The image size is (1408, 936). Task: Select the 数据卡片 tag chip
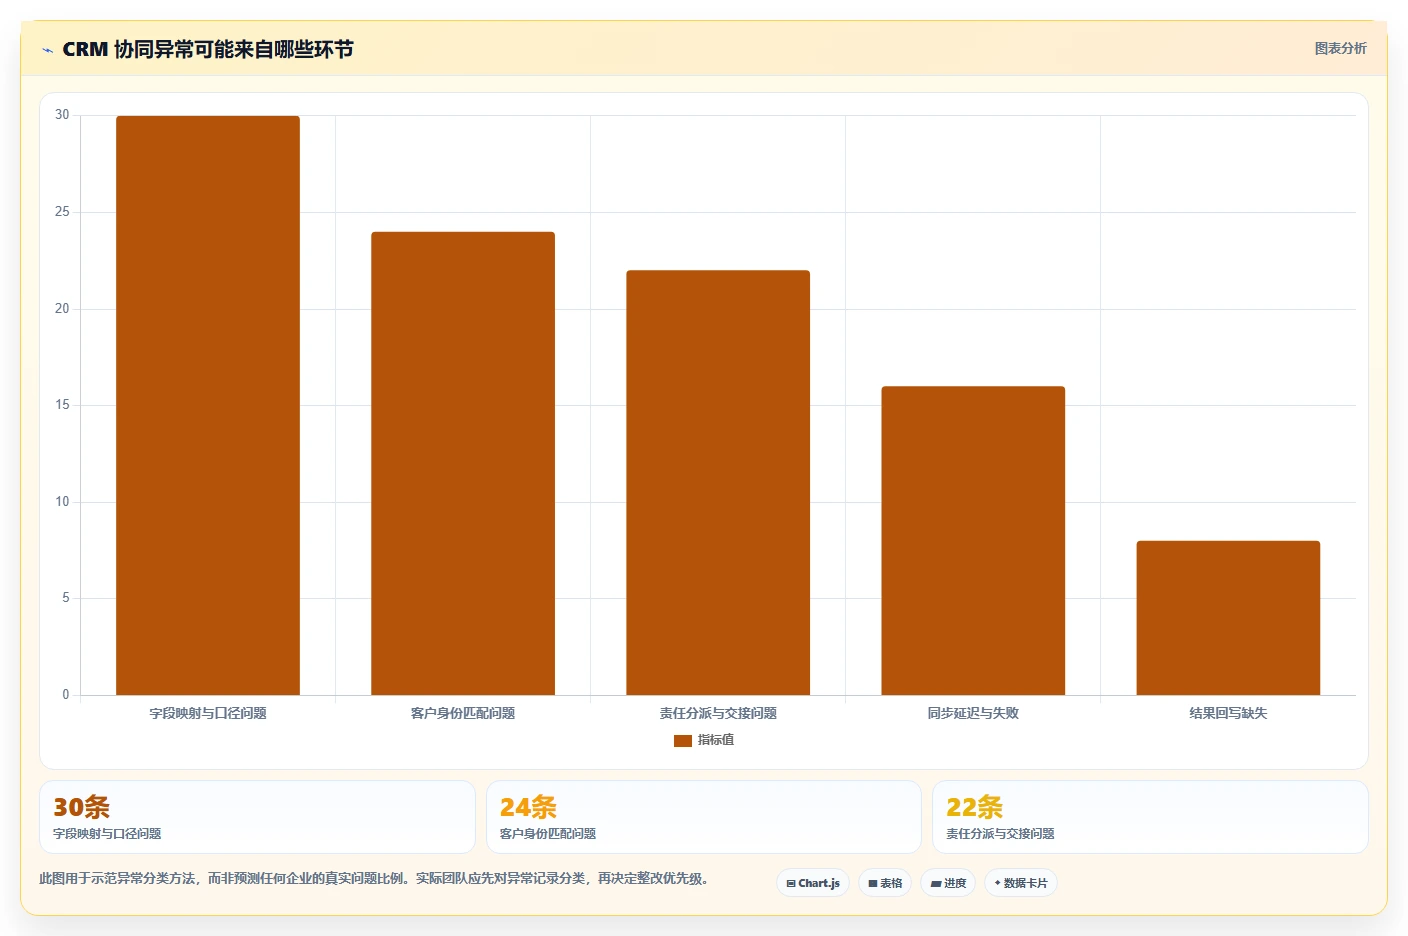tap(1021, 883)
